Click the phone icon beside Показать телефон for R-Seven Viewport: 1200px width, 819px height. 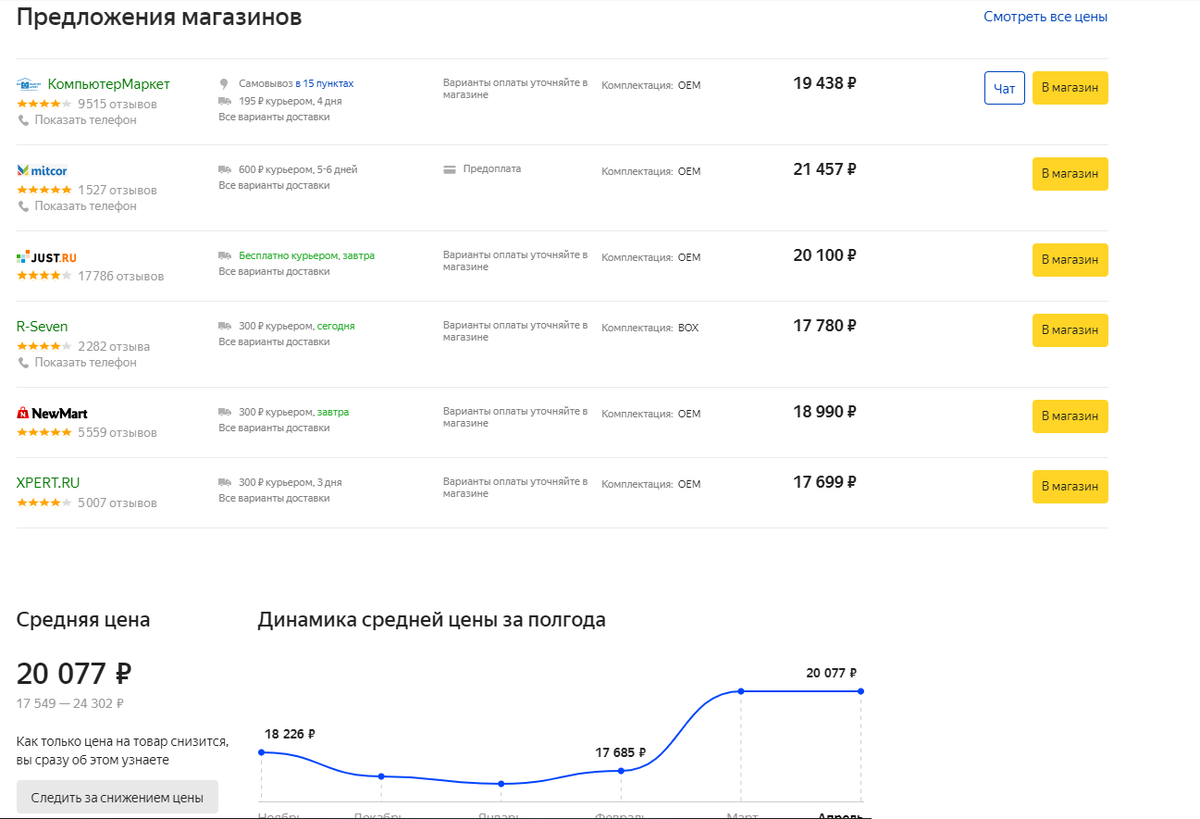[21, 362]
